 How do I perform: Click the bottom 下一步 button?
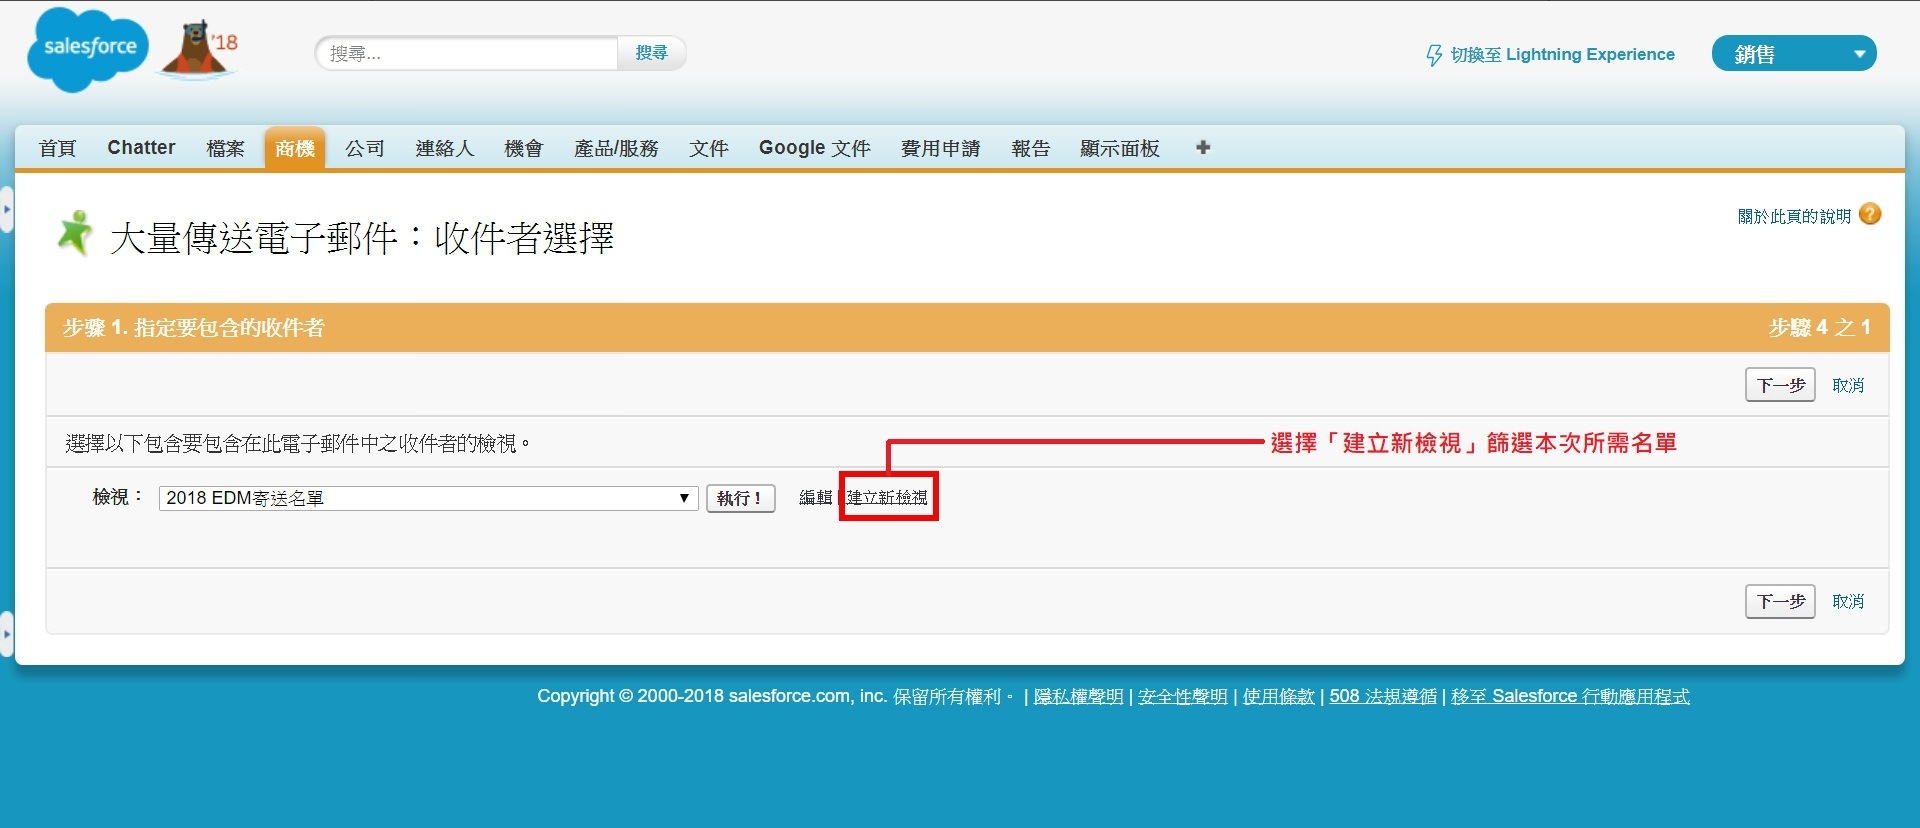tap(1780, 601)
